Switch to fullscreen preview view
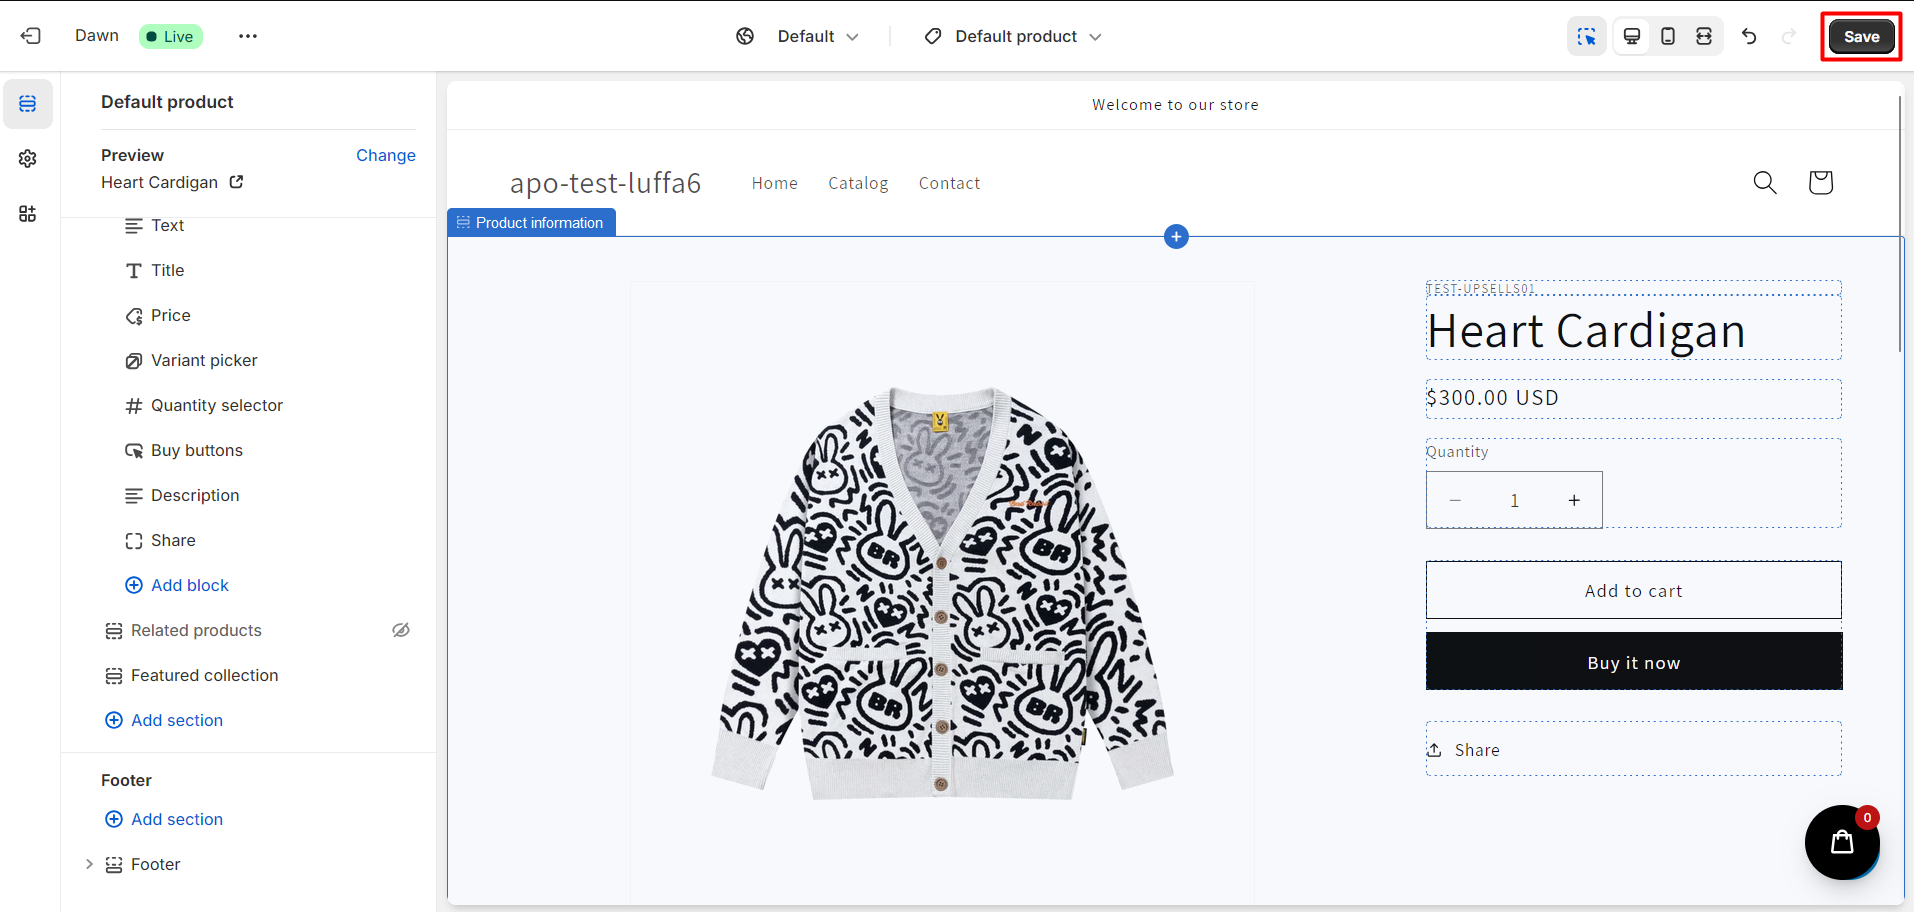The image size is (1914, 912). (1704, 36)
